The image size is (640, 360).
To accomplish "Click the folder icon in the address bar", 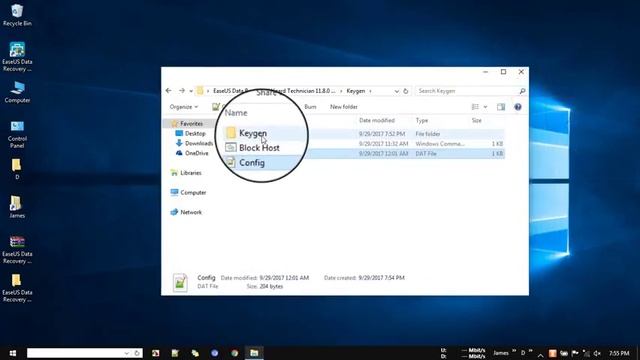I will point(200,91).
